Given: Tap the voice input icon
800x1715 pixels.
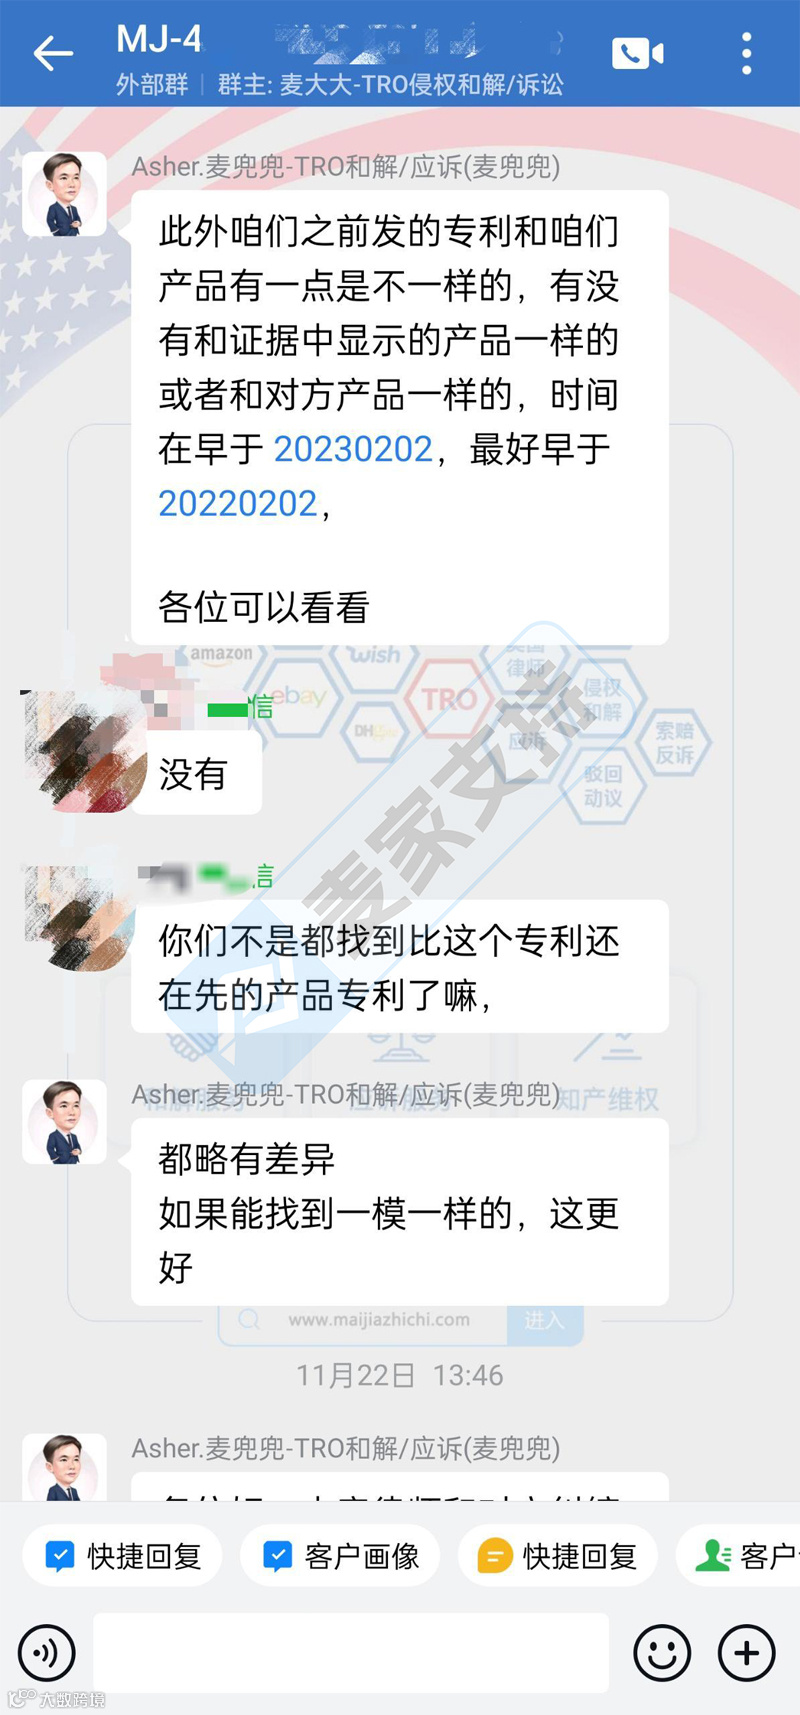Looking at the screenshot, I should click(46, 1652).
